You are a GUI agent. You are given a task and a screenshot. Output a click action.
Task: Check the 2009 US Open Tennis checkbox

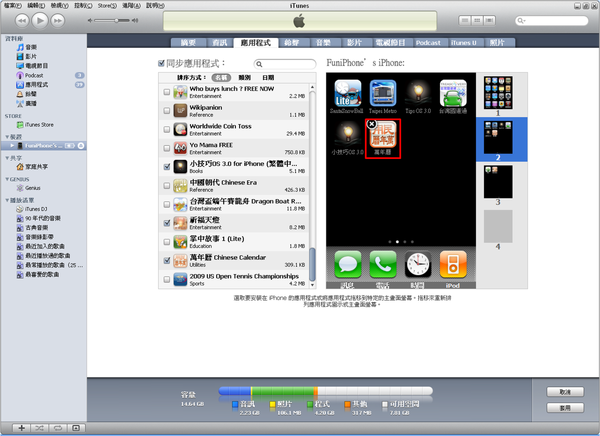[166, 279]
